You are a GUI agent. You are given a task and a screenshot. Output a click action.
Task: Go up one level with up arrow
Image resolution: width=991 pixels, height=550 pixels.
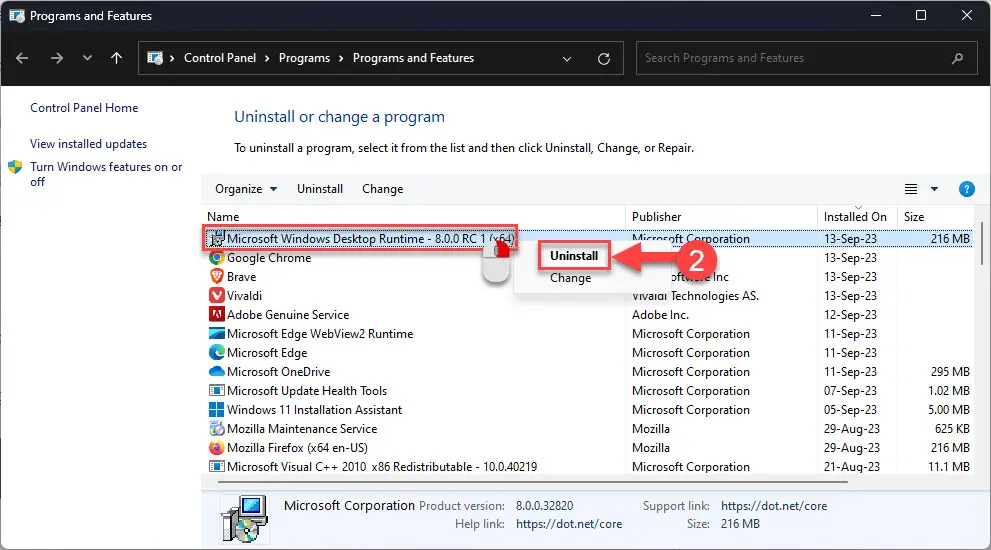point(116,58)
